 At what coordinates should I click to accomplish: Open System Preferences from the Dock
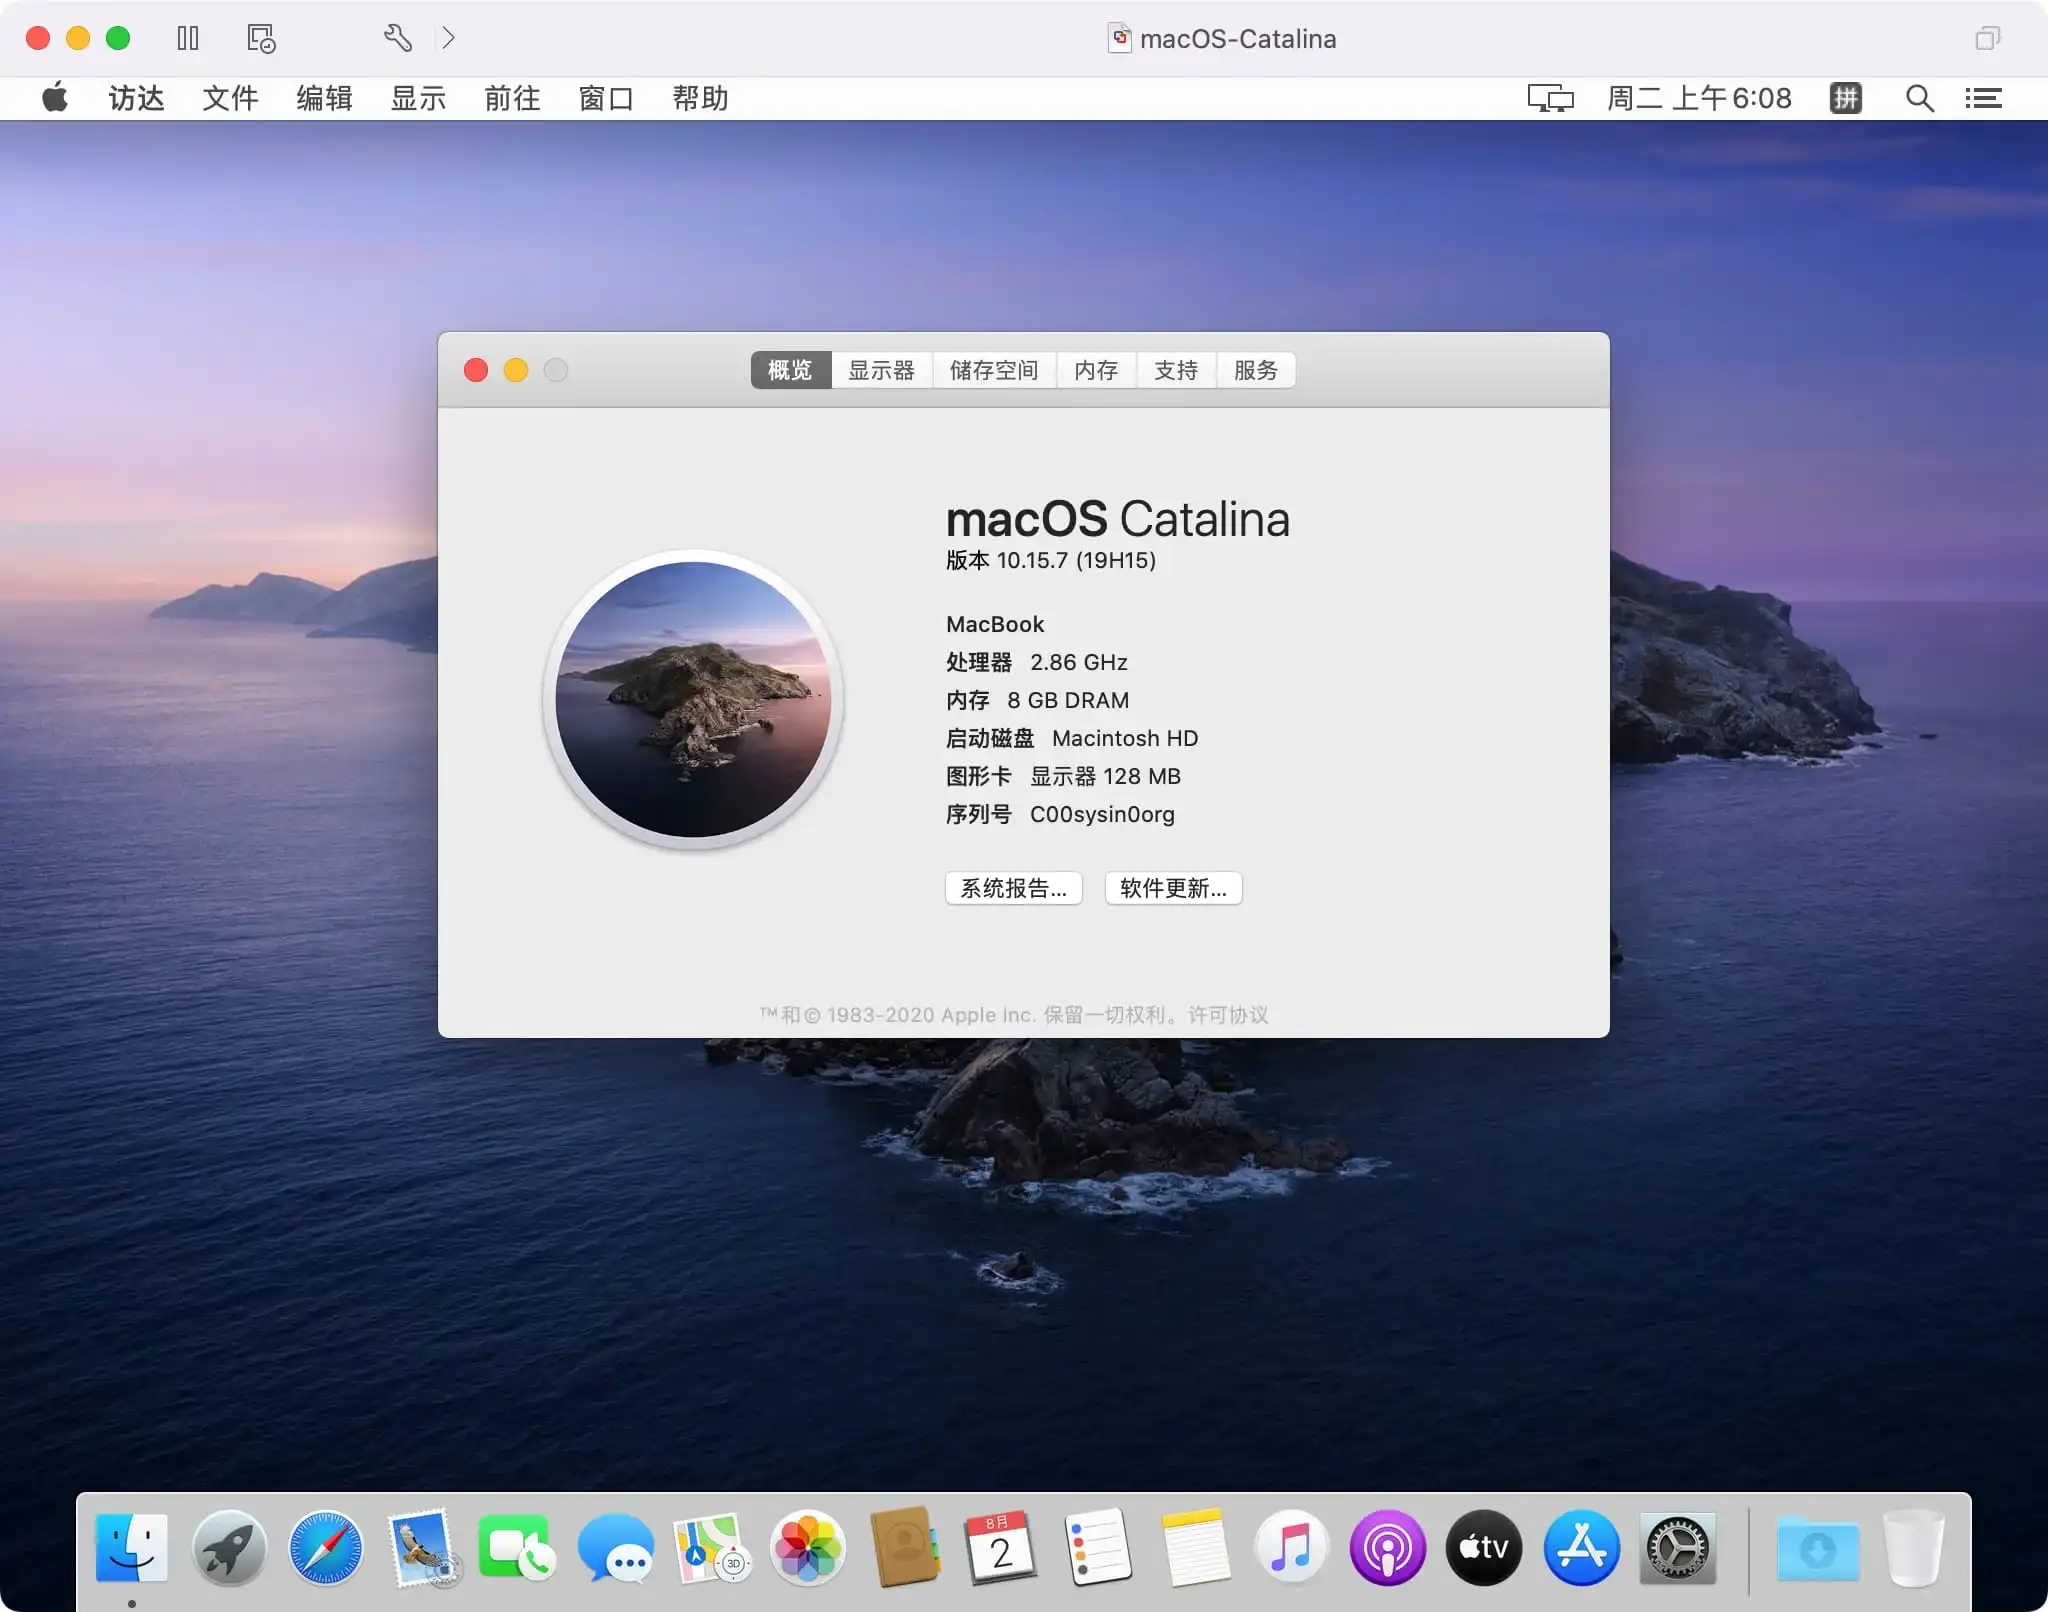[1677, 1548]
